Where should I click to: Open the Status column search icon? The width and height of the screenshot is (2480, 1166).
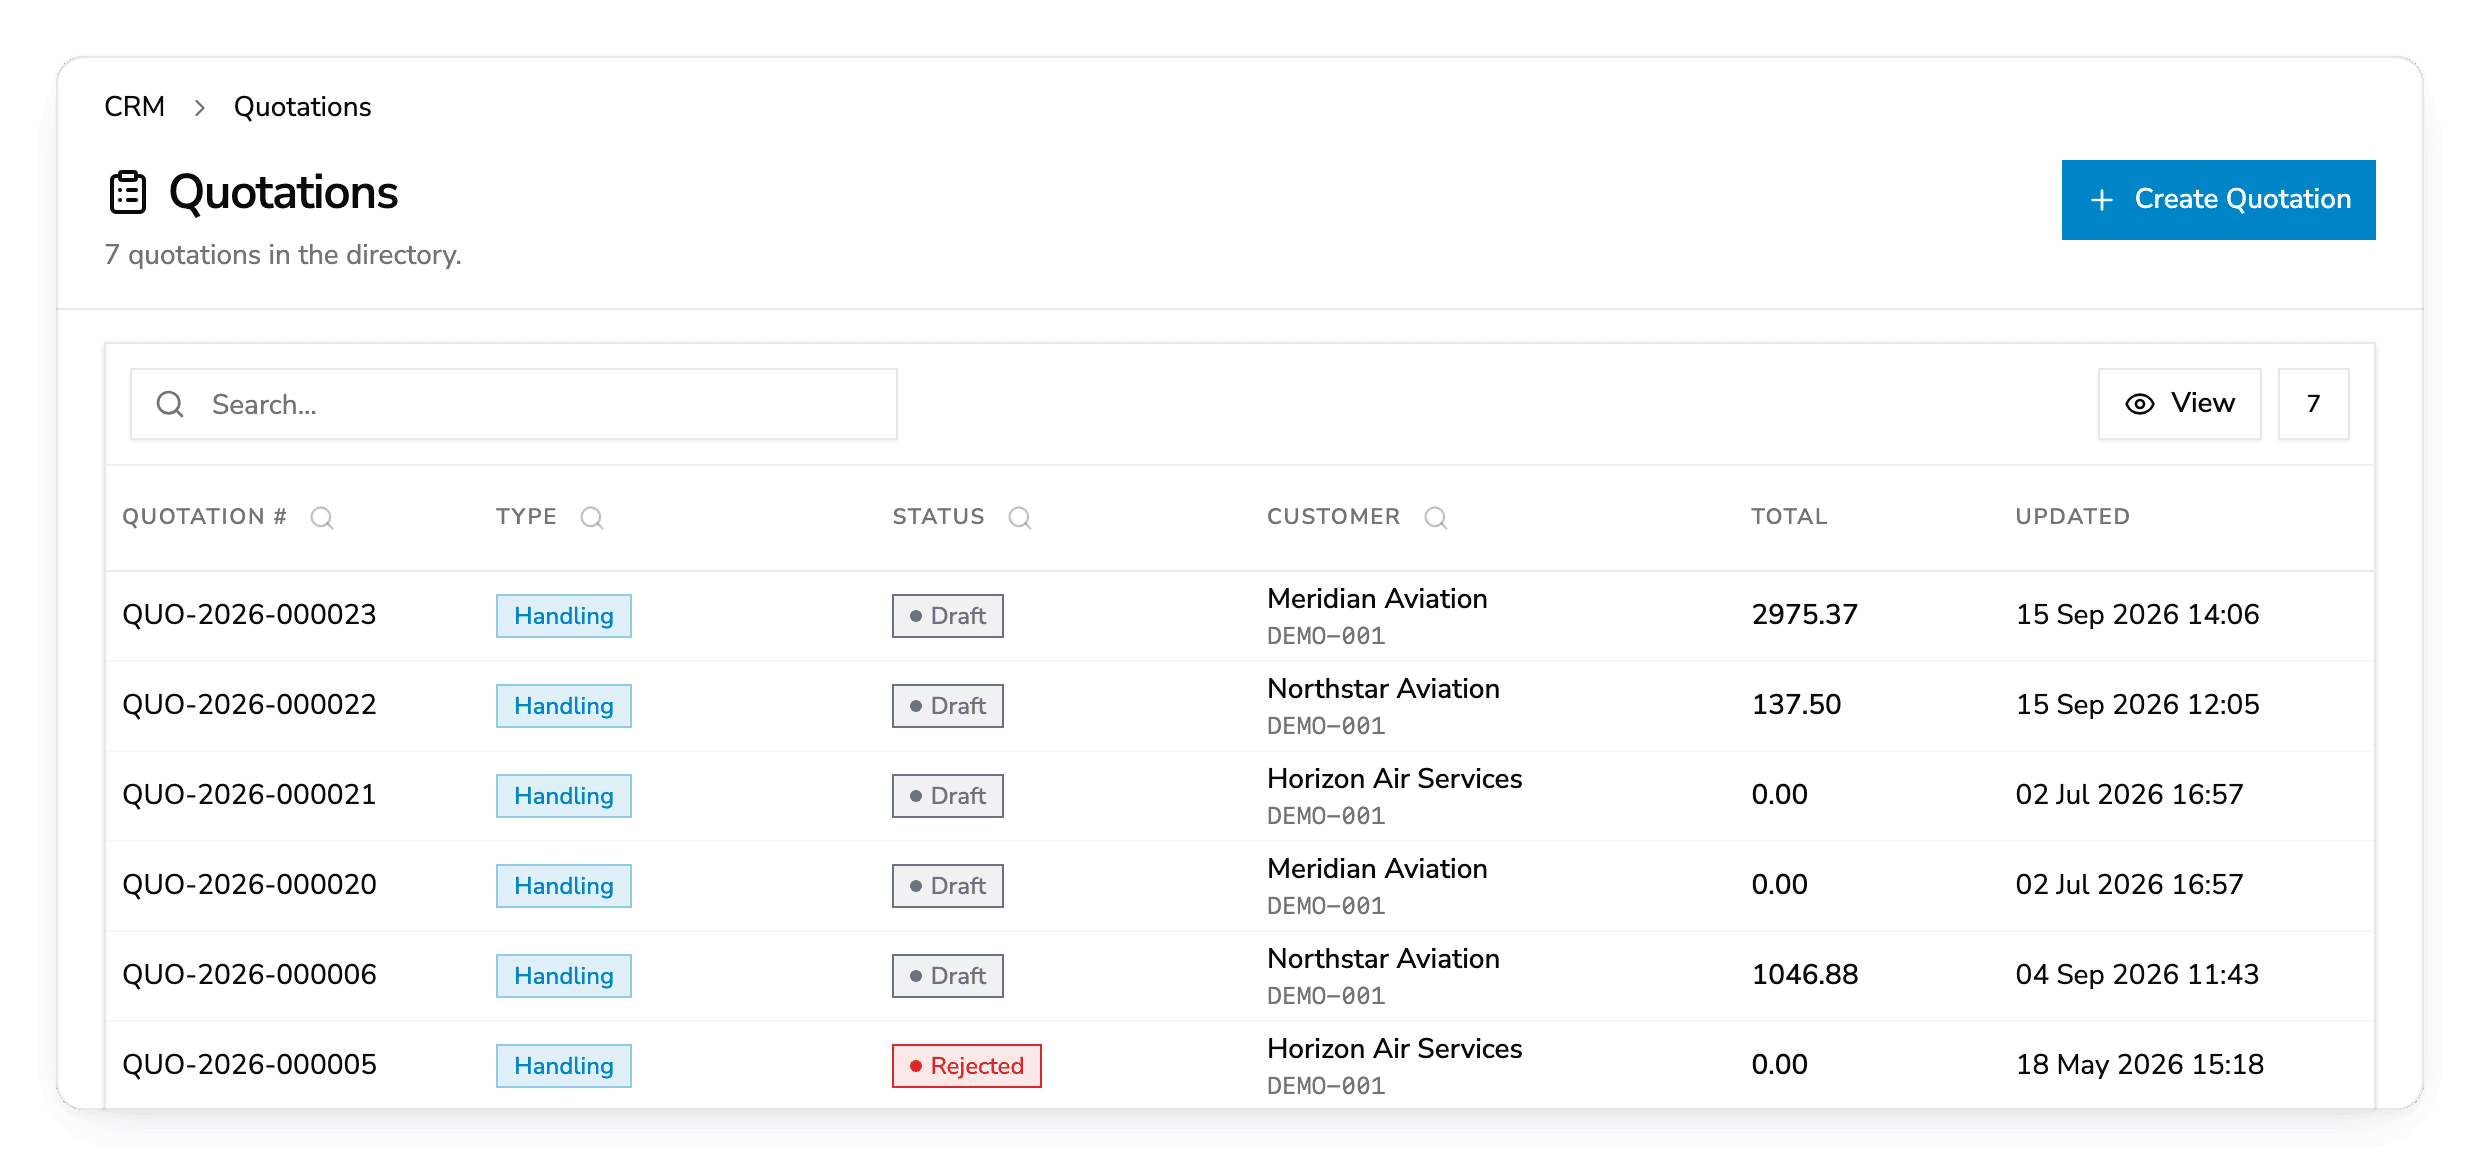point(1020,517)
